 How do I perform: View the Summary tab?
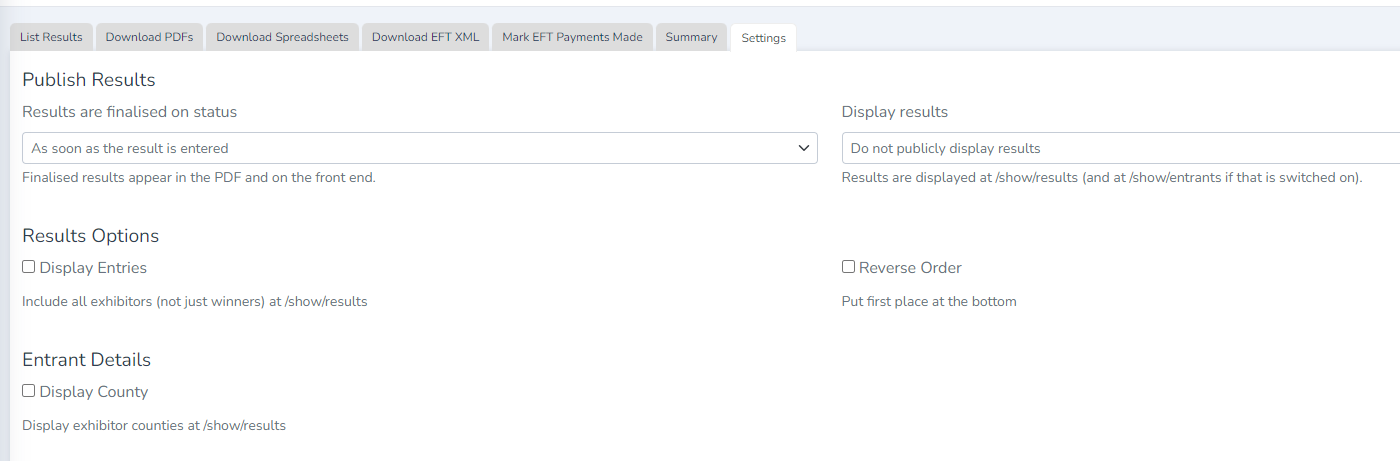click(x=691, y=37)
